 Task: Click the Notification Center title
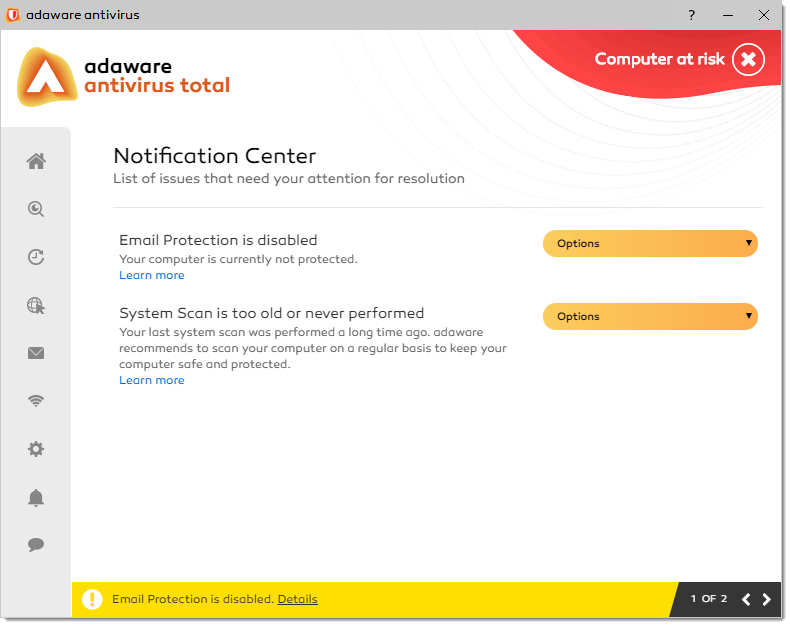[215, 156]
